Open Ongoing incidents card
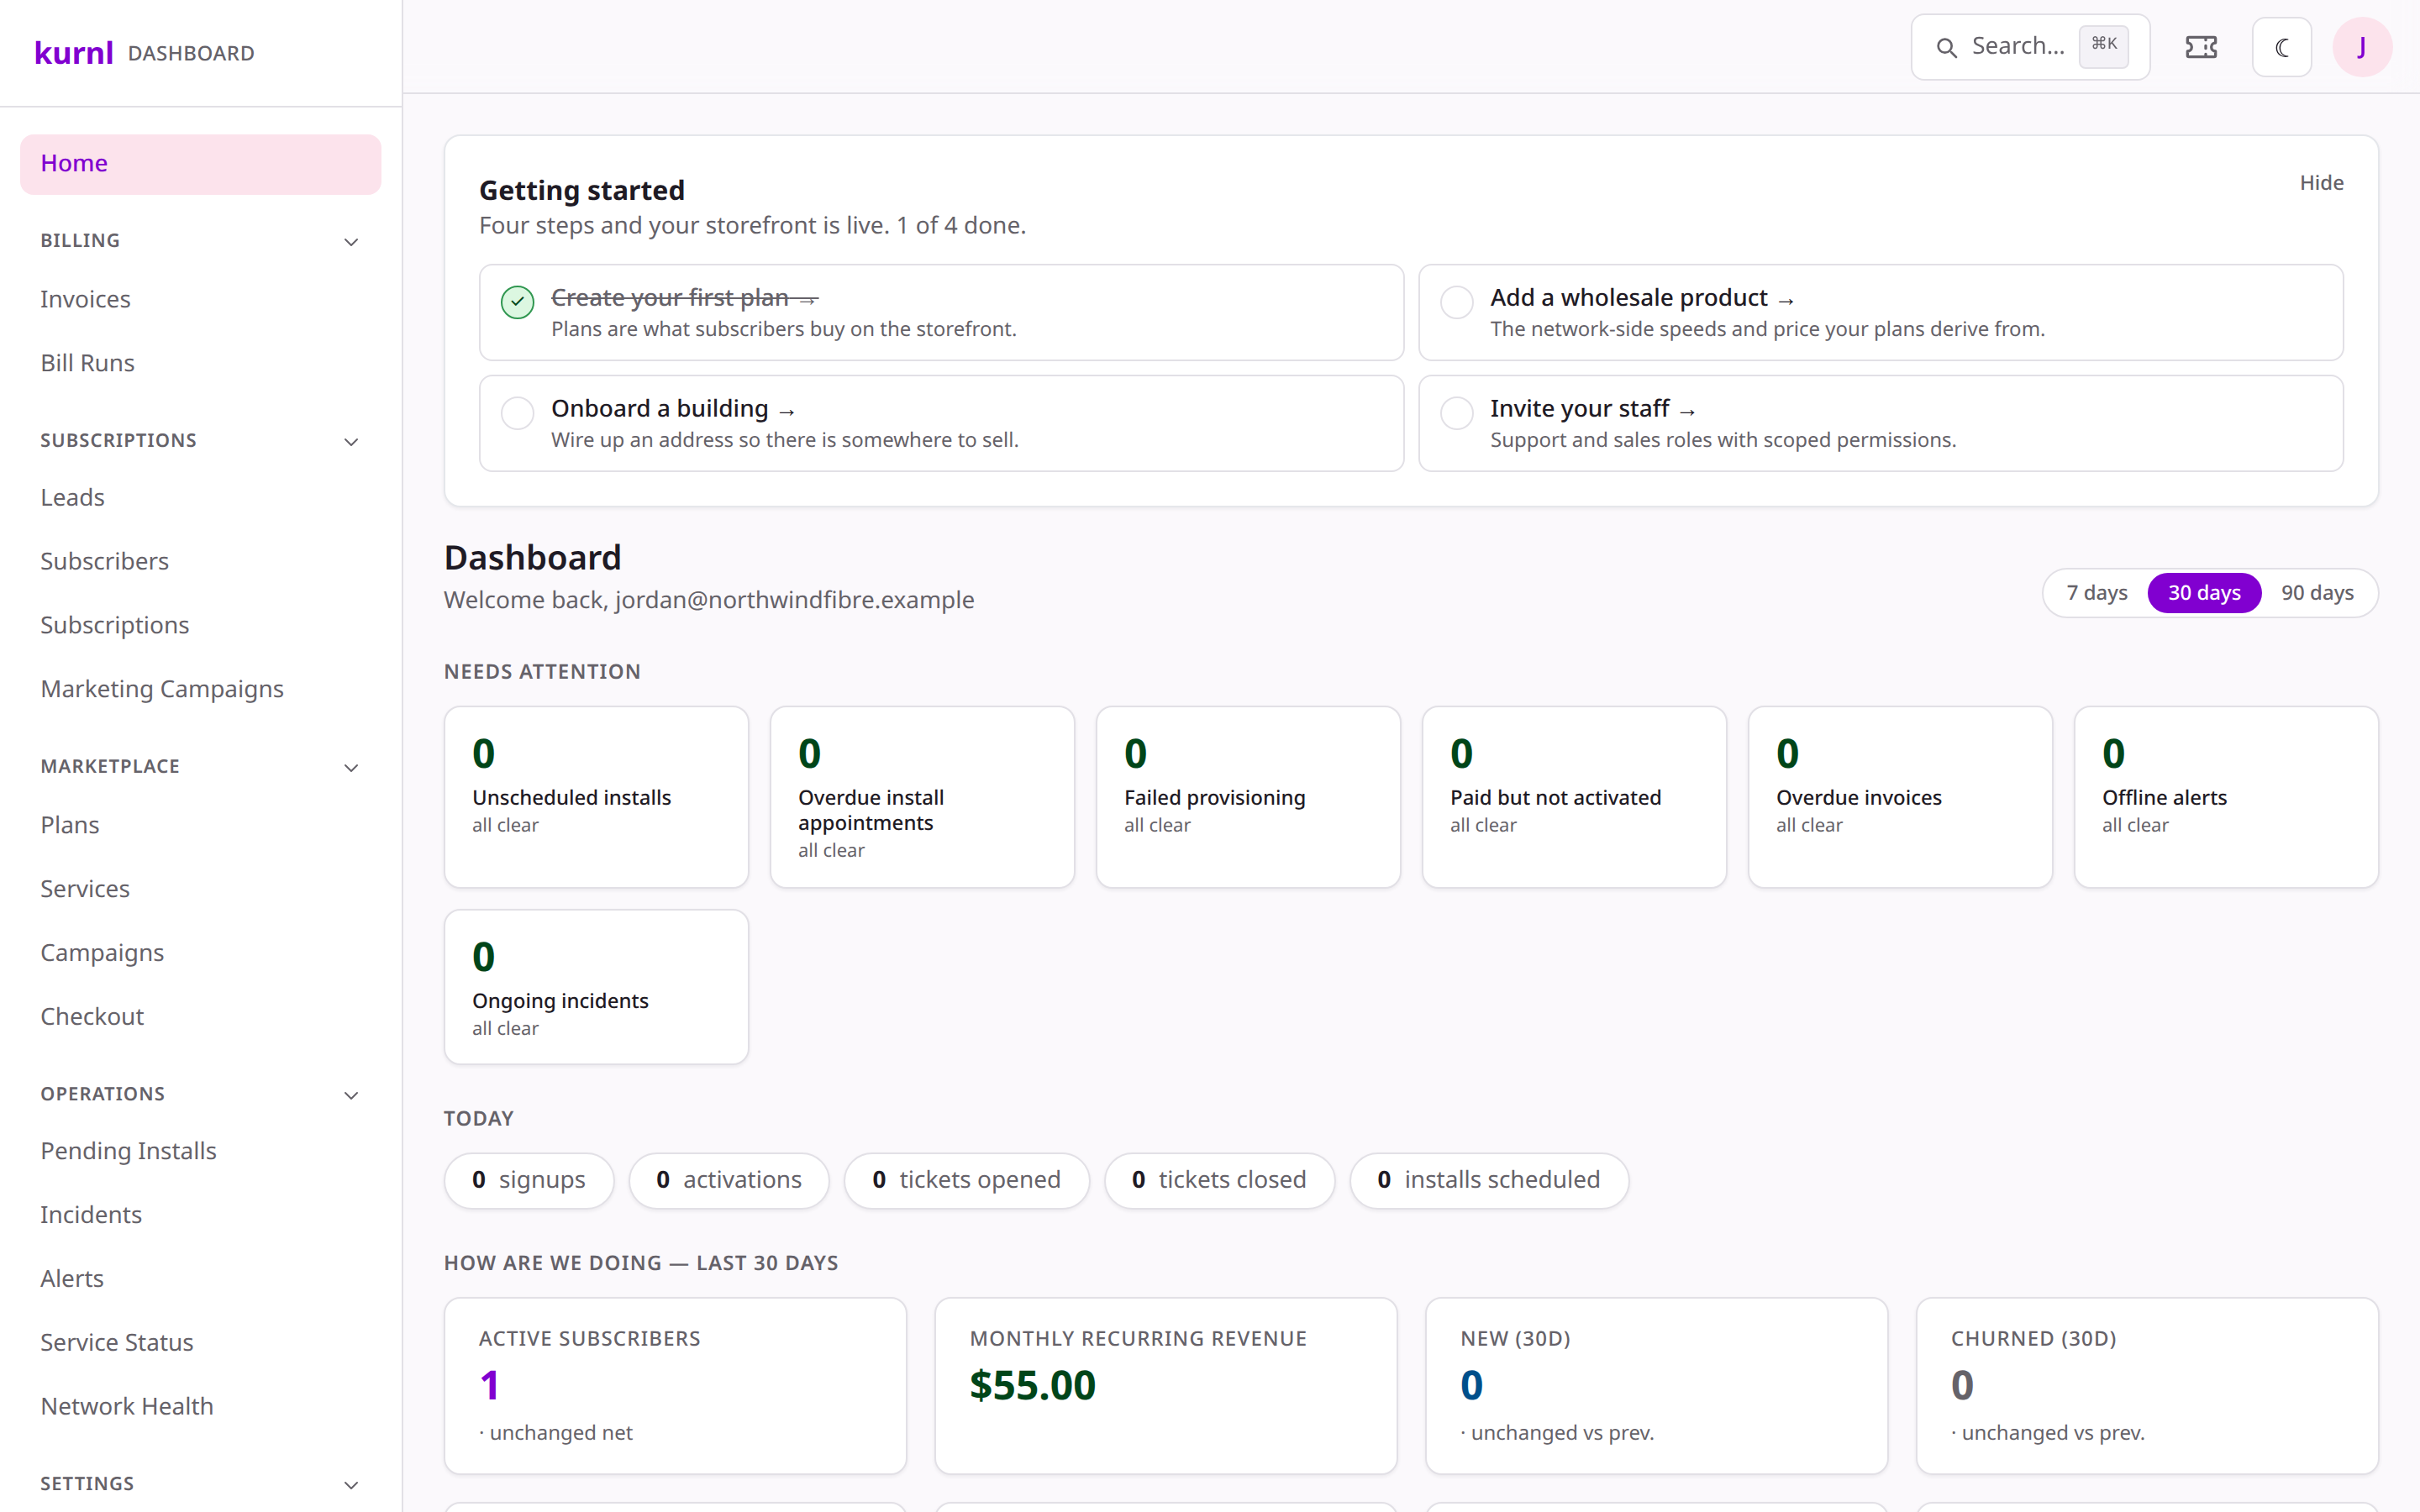The height and width of the screenshot is (1512, 2420). pos(596,987)
